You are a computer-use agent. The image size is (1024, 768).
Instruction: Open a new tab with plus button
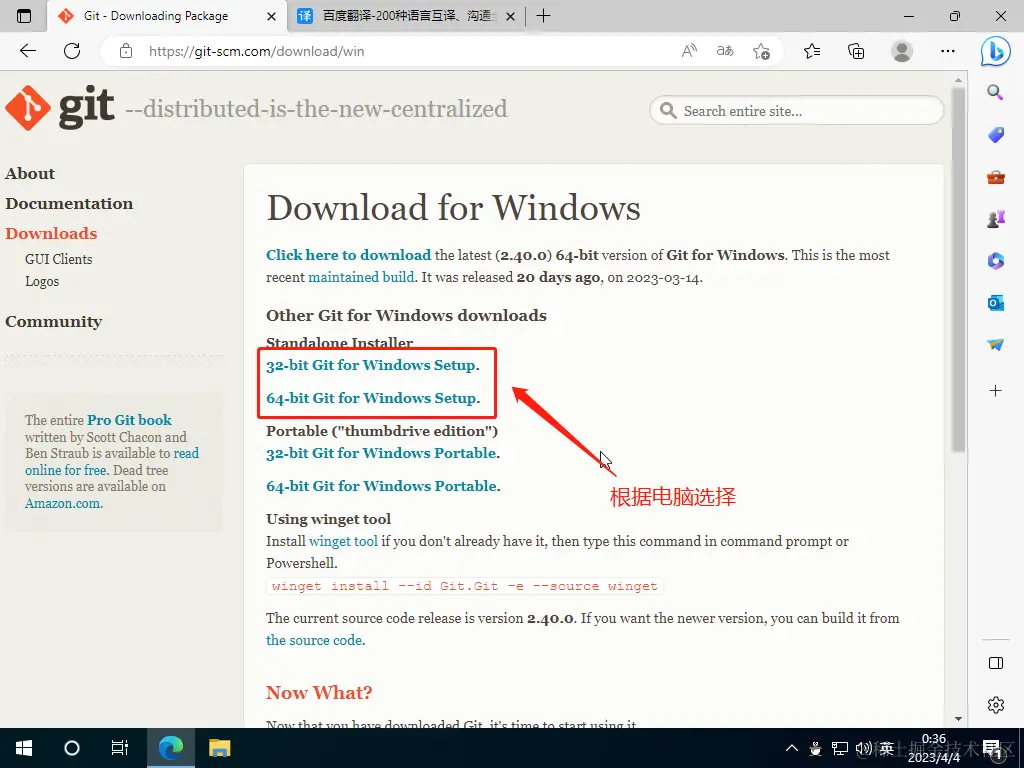pos(543,16)
